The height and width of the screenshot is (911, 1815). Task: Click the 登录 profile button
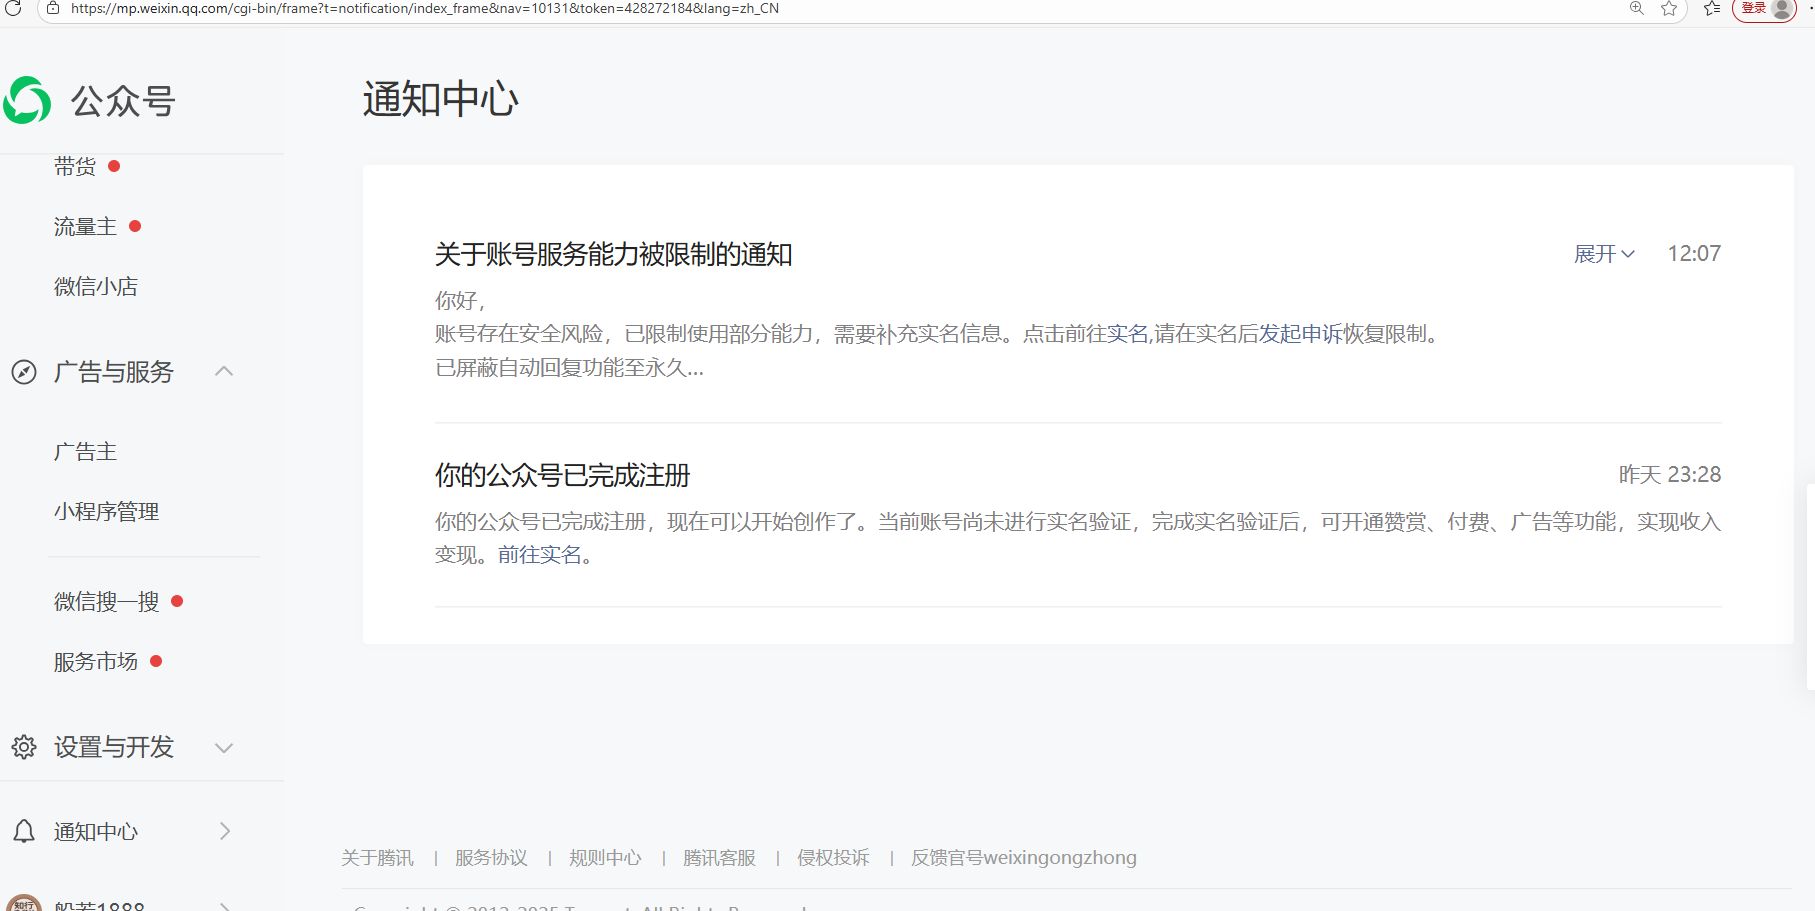click(x=1765, y=8)
